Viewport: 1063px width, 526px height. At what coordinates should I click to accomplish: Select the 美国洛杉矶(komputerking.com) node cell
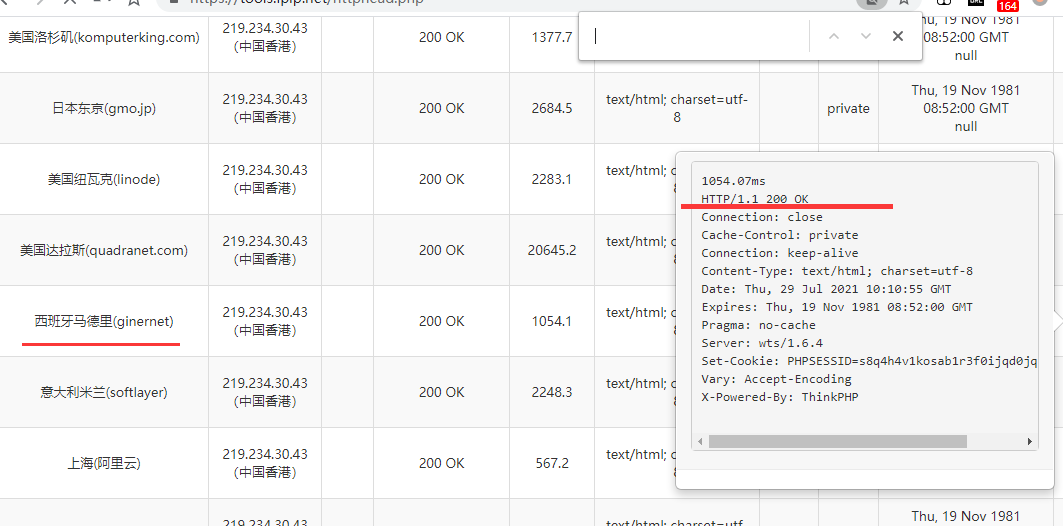pyautogui.click(x=104, y=38)
